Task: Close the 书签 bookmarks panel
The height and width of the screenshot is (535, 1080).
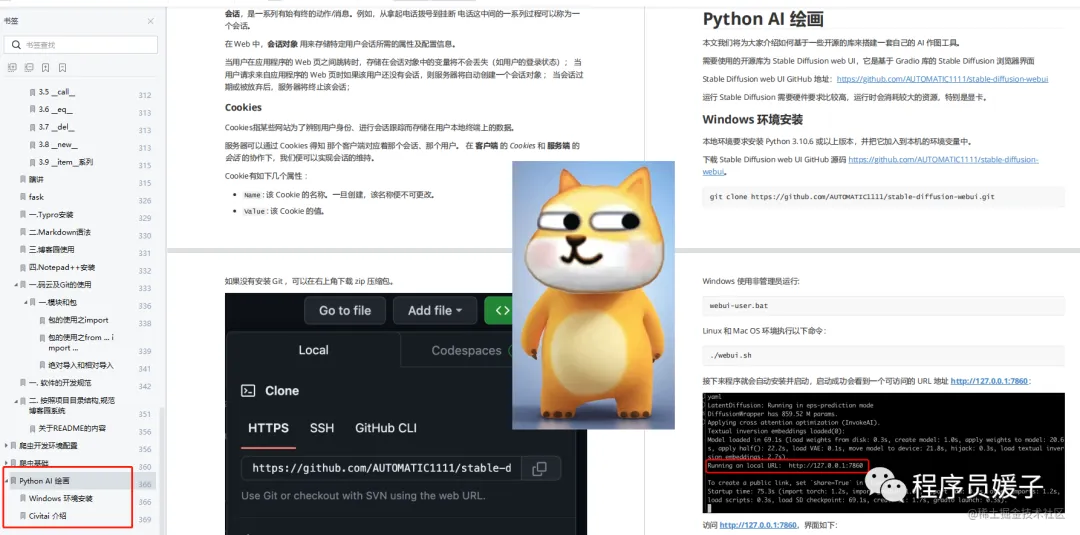Action: click(x=150, y=21)
